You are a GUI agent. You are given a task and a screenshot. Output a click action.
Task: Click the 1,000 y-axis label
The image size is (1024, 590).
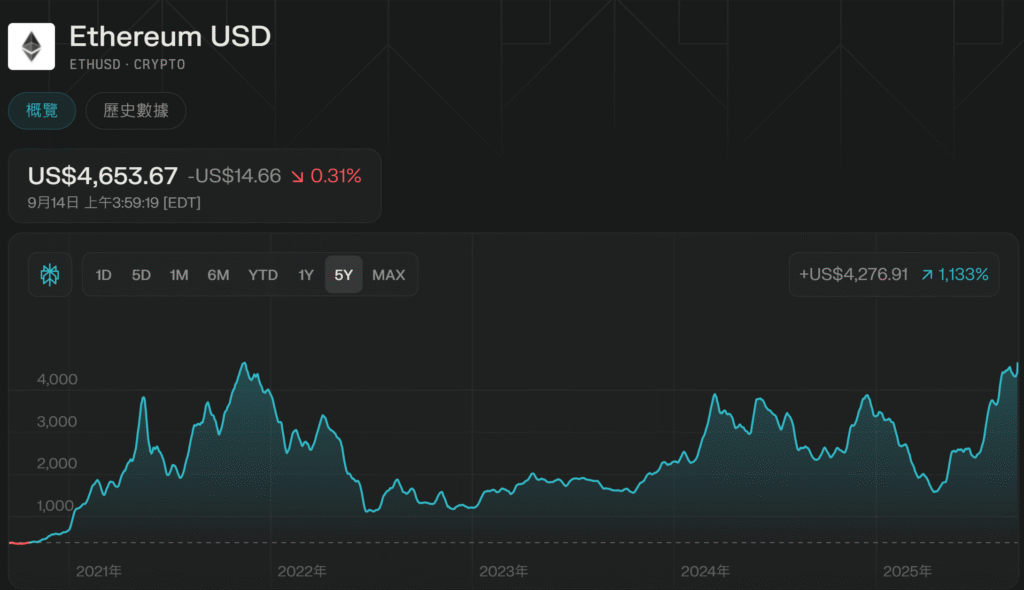click(x=56, y=505)
